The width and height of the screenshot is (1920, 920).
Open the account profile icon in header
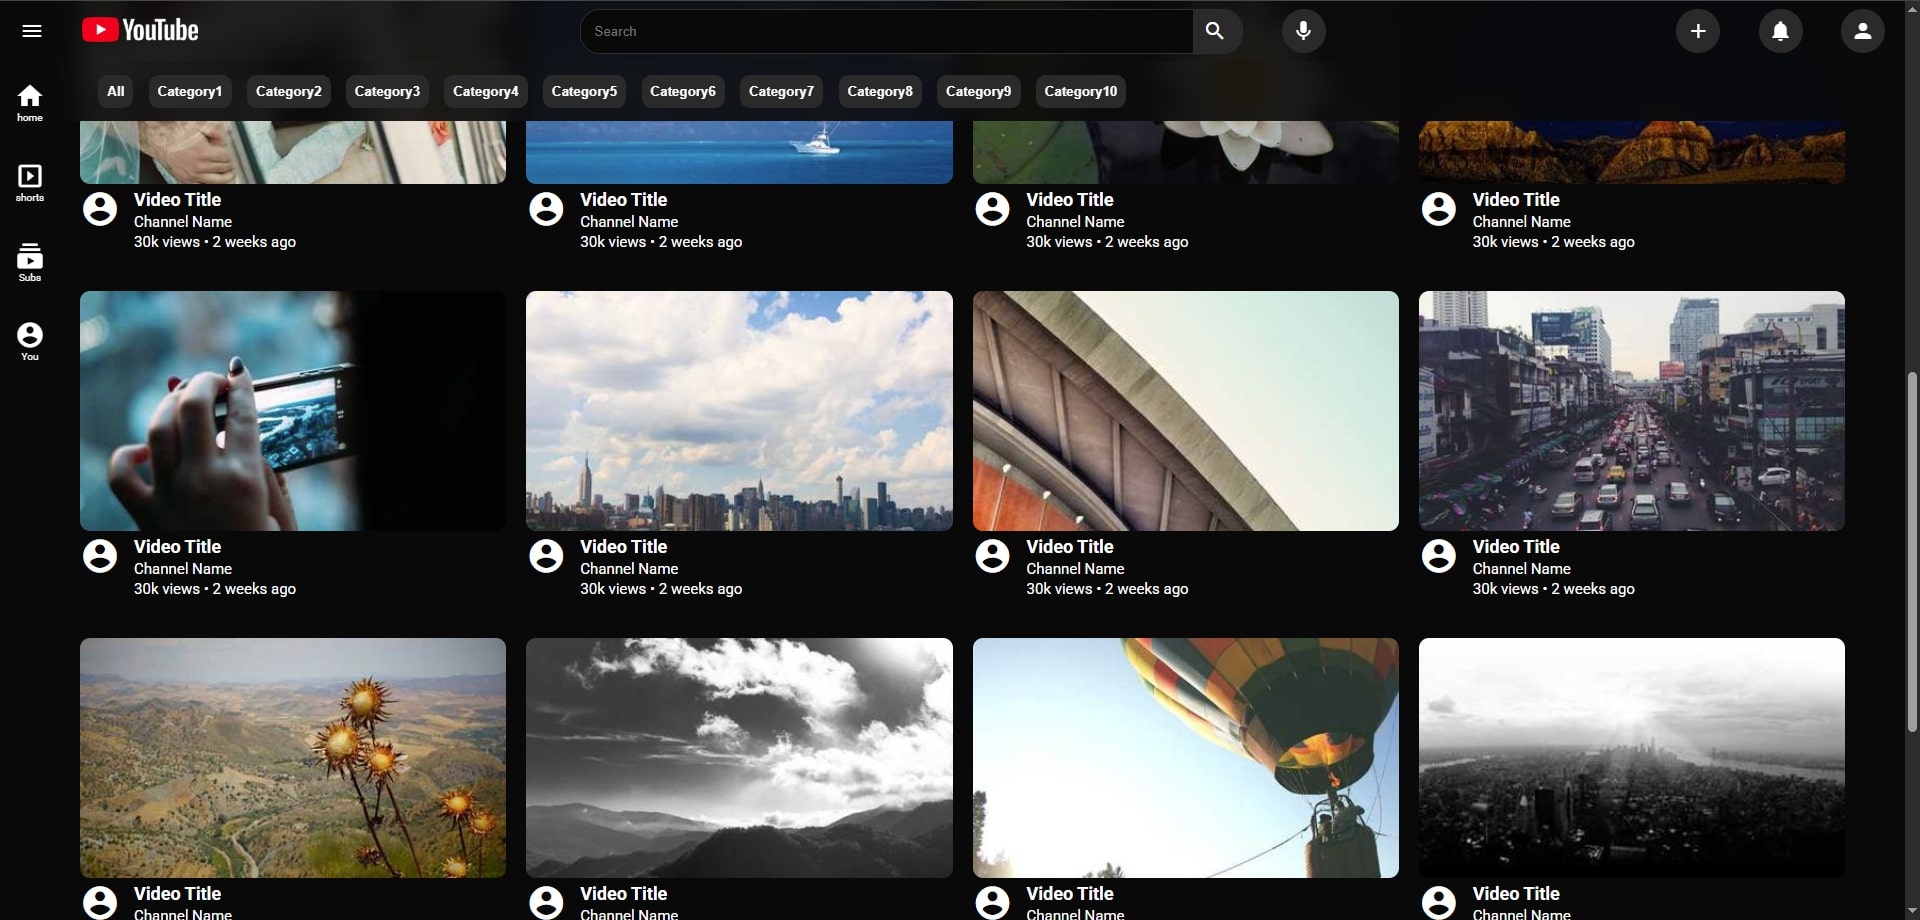(1863, 31)
